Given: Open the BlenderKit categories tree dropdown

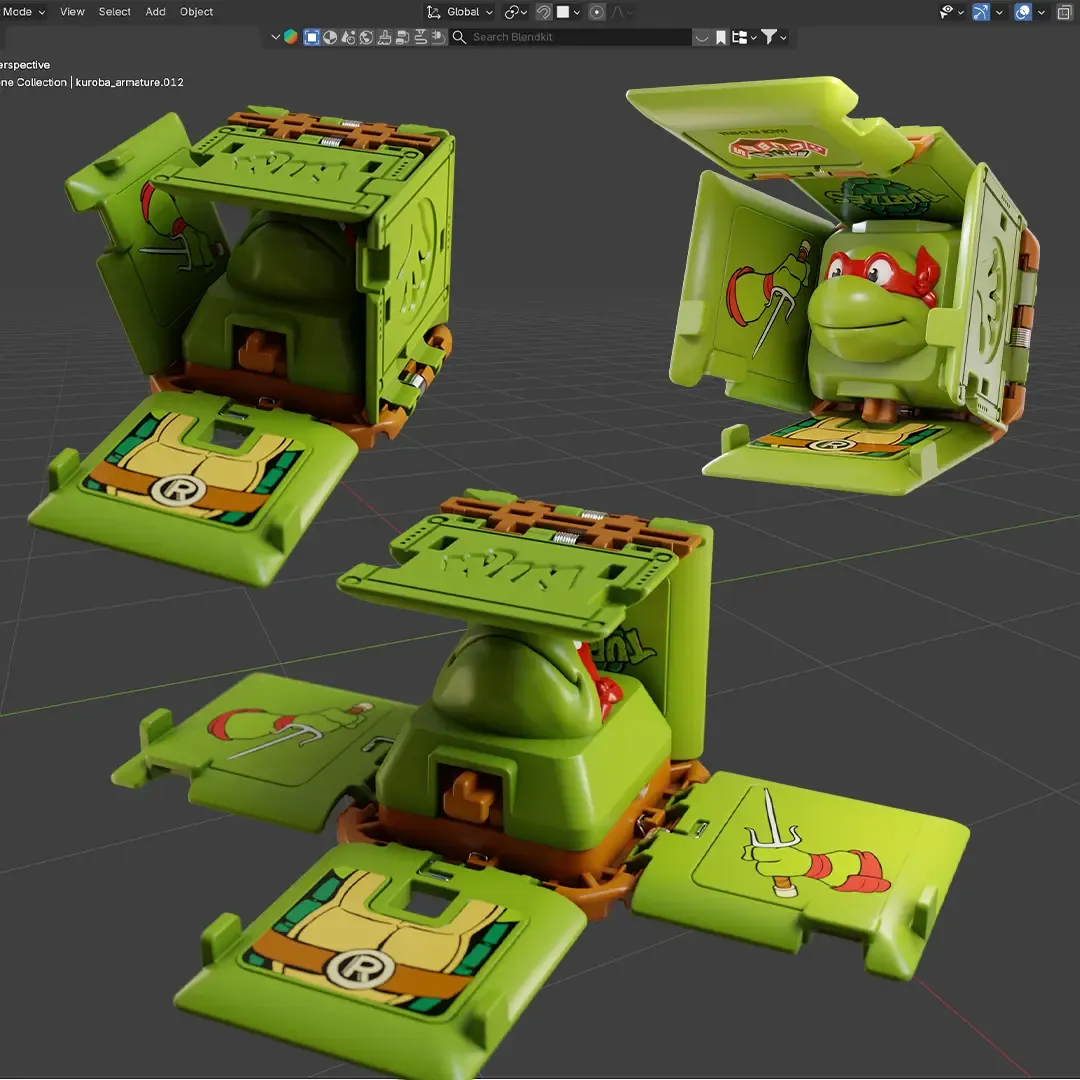Looking at the screenshot, I should point(744,37).
